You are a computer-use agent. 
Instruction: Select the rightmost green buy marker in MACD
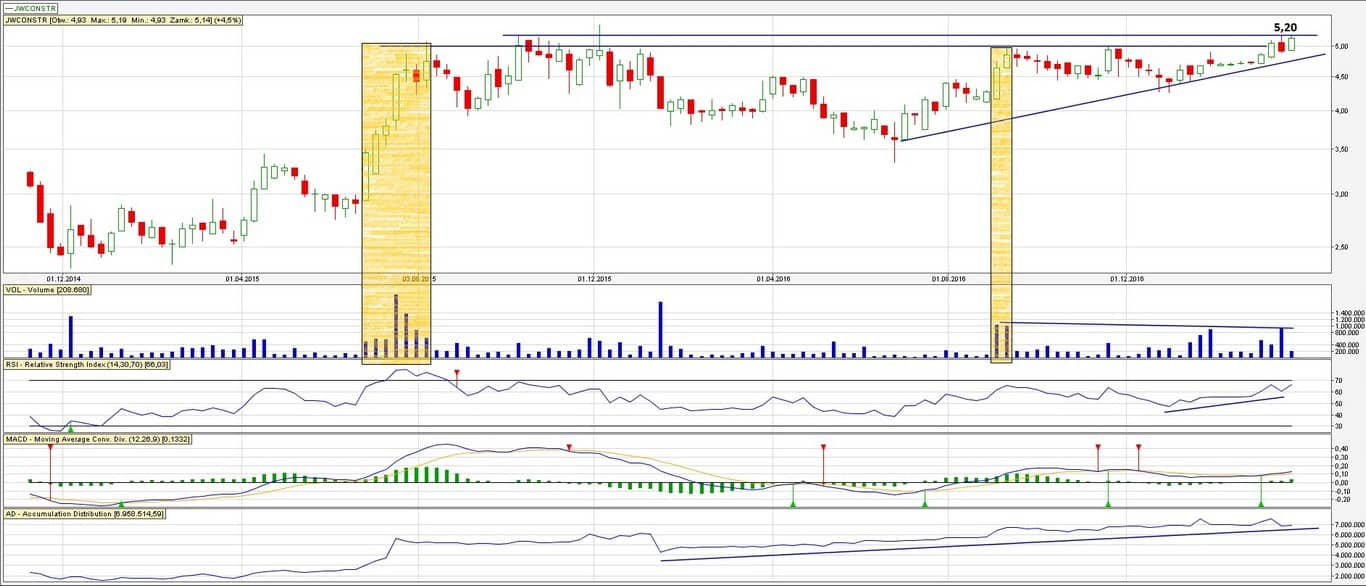pyautogui.click(x=1260, y=503)
